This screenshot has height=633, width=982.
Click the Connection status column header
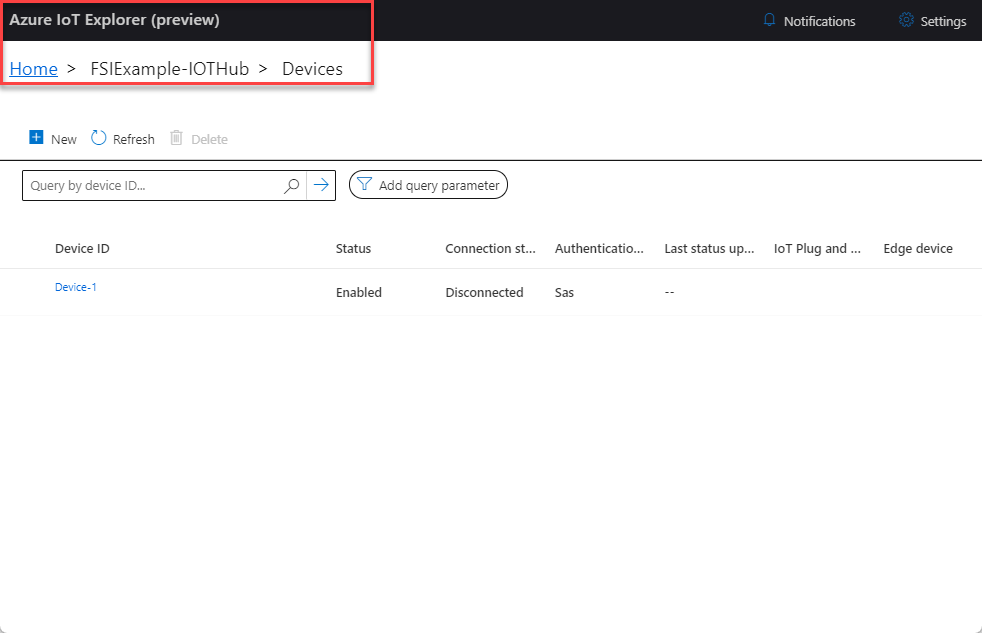click(x=490, y=248)
